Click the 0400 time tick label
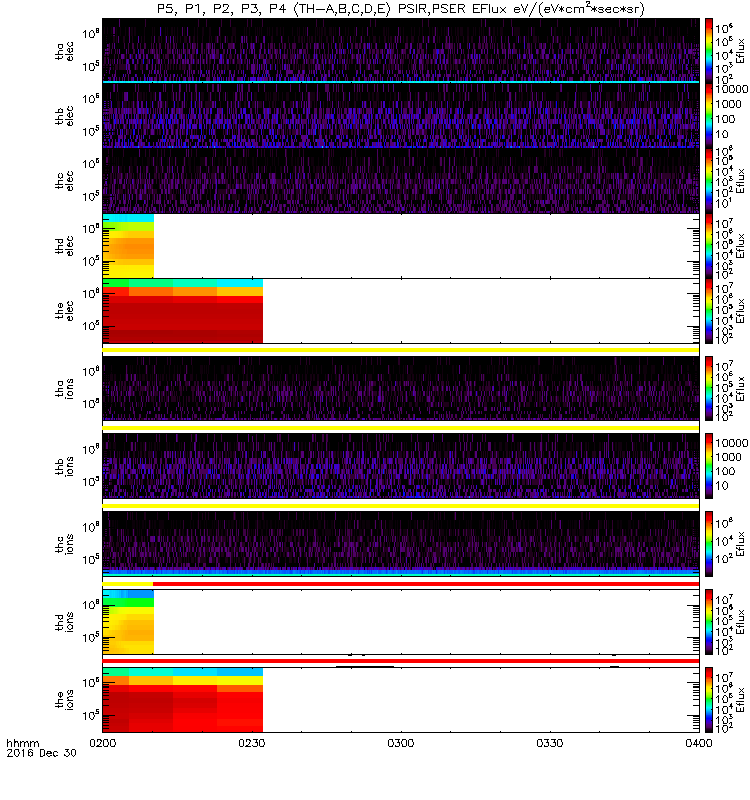The image size is (750, 800). [698, 743]
